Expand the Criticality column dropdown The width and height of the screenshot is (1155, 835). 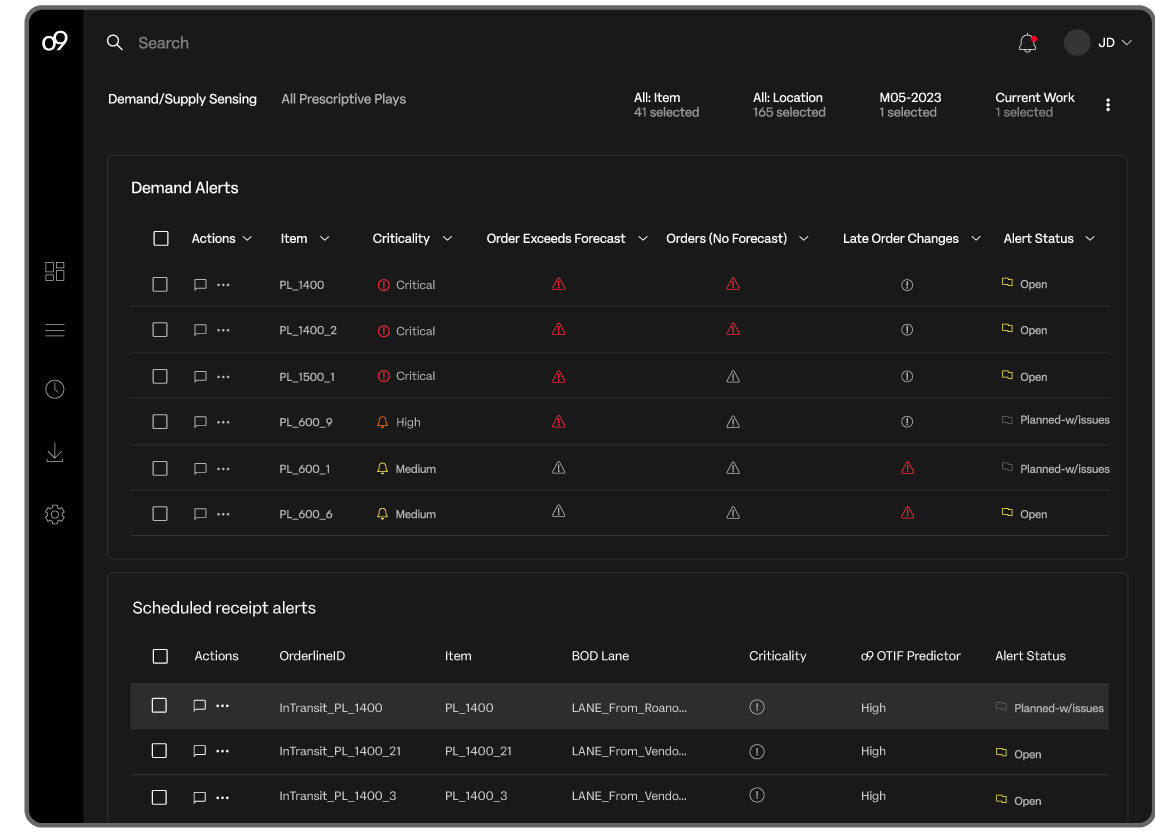447,239
